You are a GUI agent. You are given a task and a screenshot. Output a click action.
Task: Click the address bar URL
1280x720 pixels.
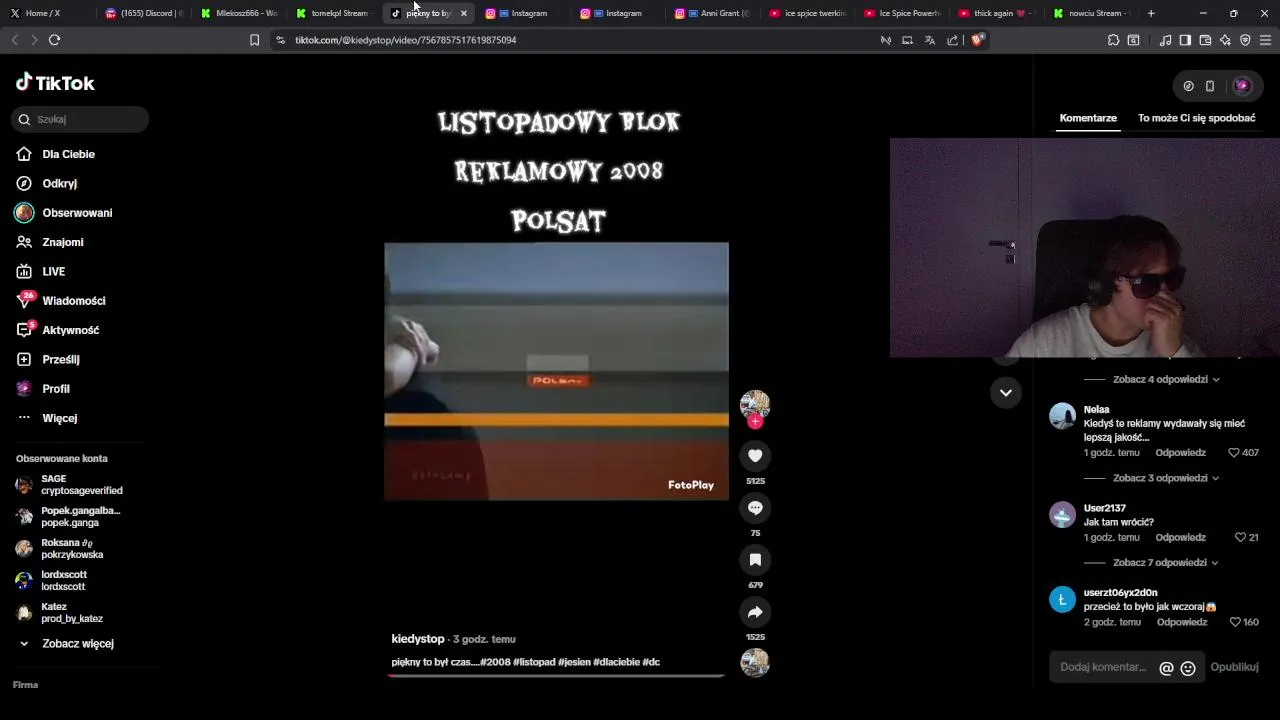point(405,40)
